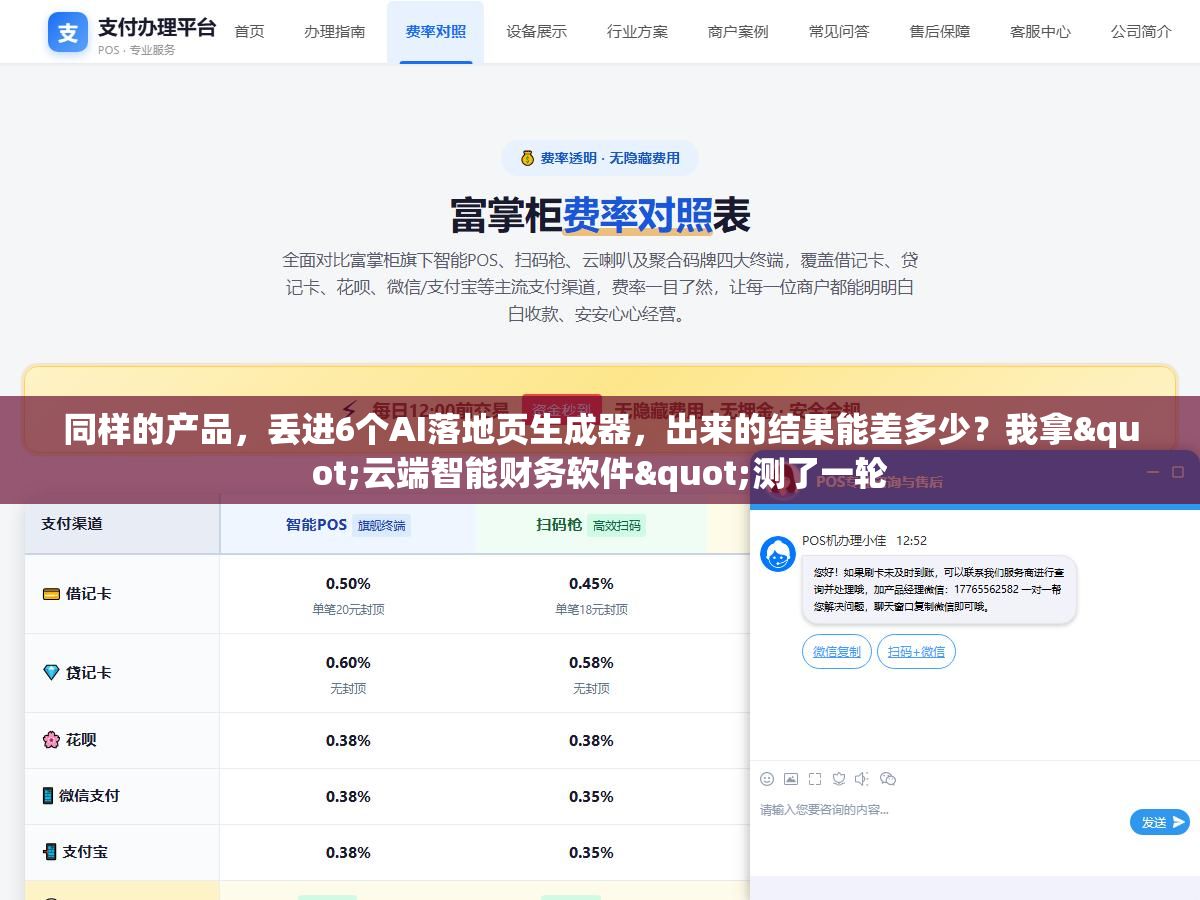Click the 微信支付 row icon
The height and width of the screenshot is (900, 1200).
[x=48, y=796]
